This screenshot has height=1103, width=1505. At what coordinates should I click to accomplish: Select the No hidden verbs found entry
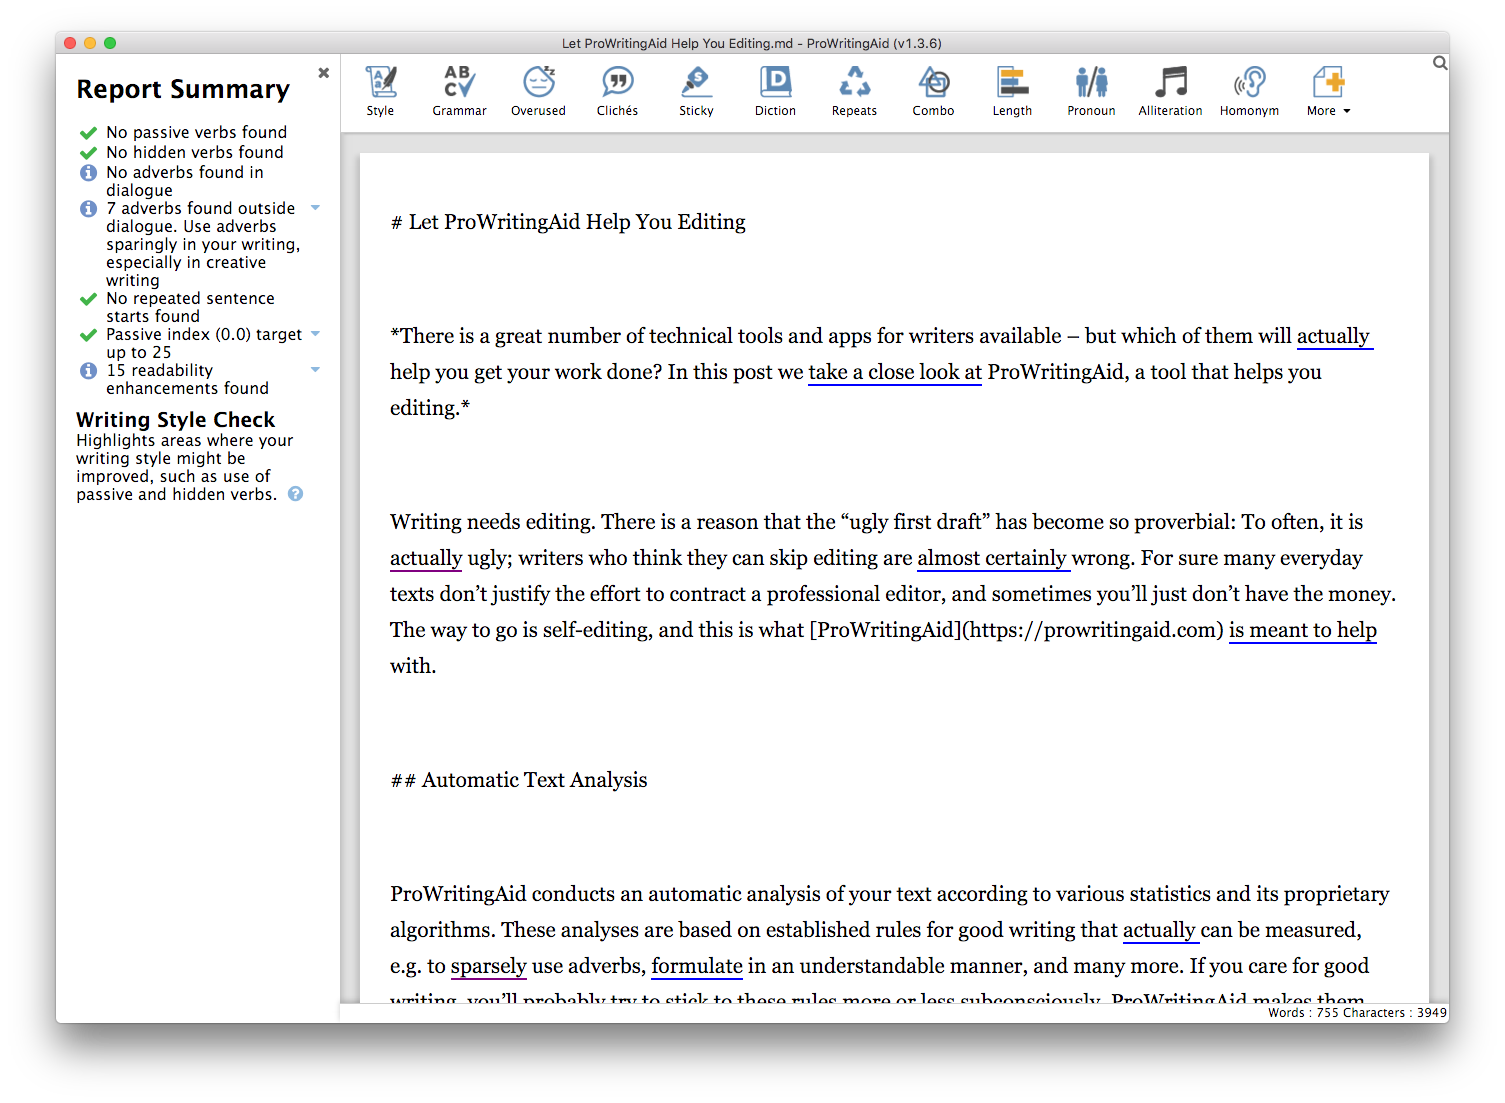(195, 152)
